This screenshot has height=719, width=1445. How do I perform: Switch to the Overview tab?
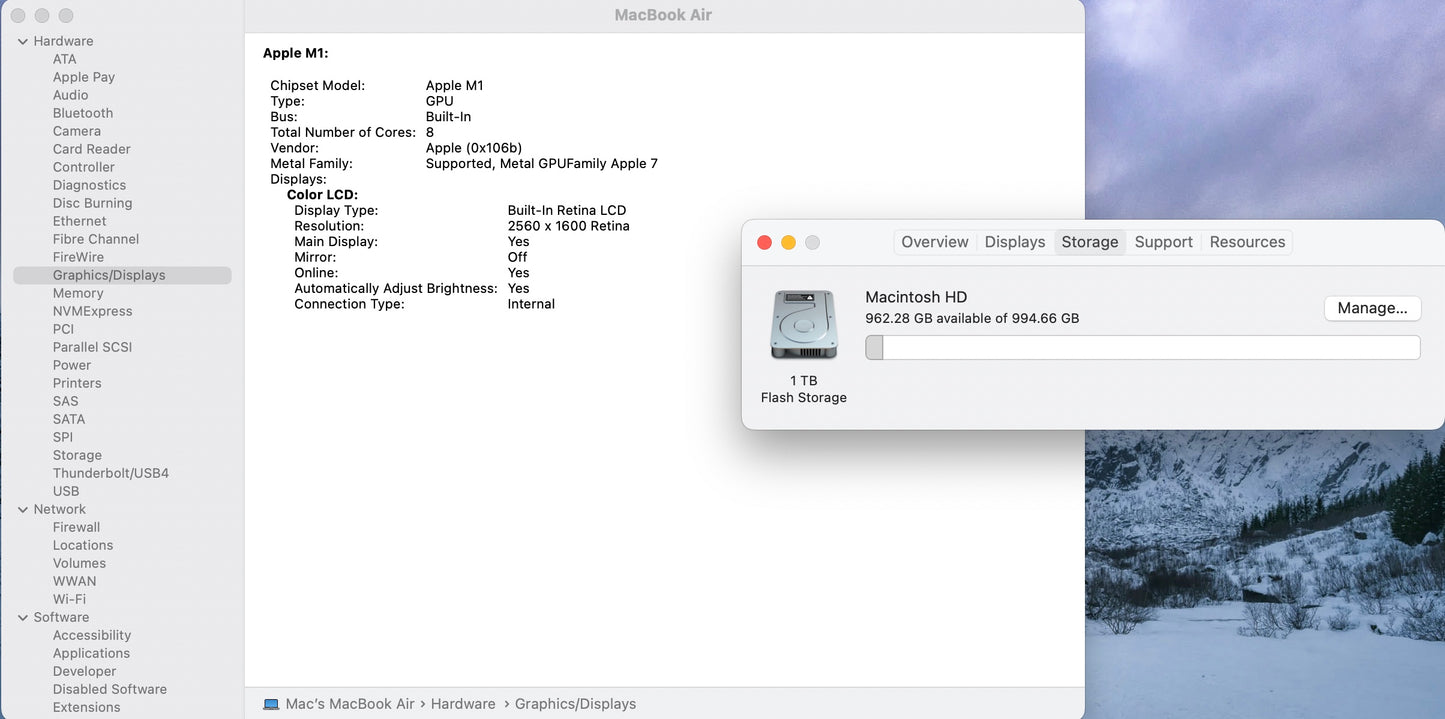coord(934,242)
